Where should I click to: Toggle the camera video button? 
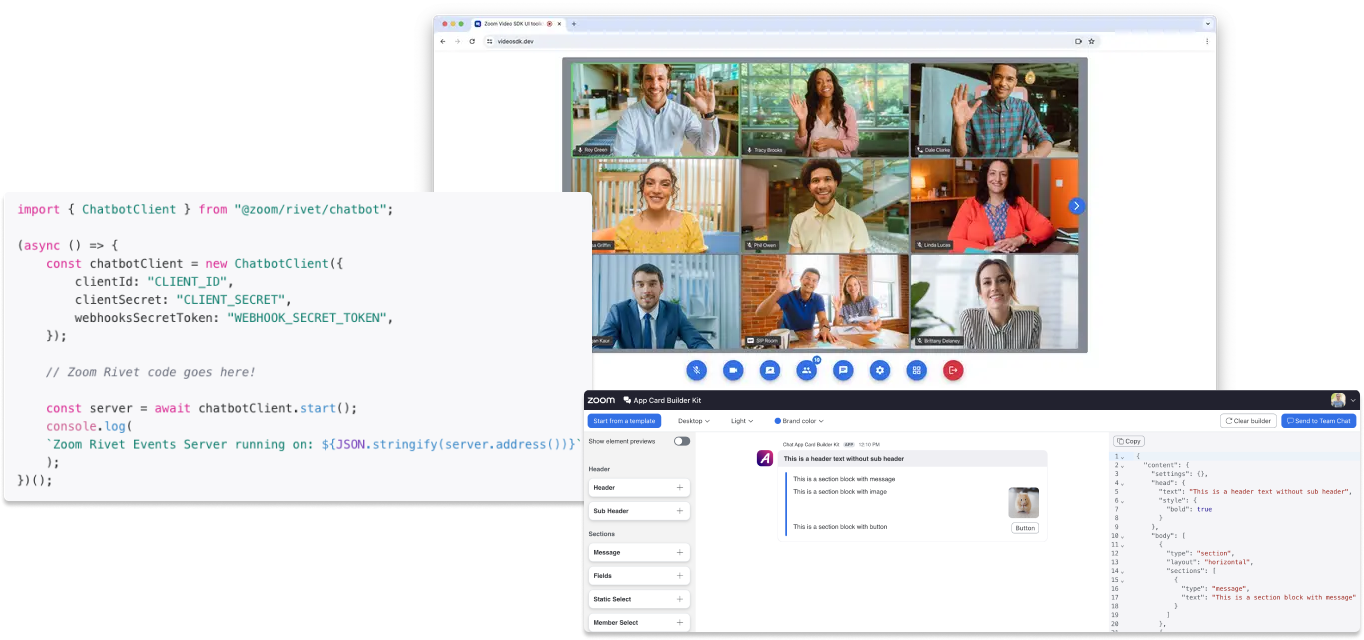tap(733, 370)
